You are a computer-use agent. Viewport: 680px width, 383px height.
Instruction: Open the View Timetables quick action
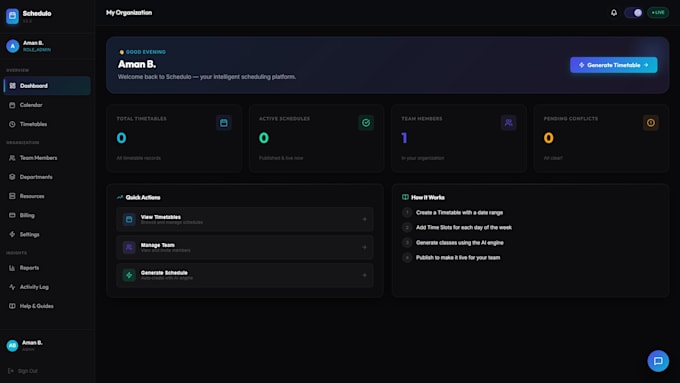[x=245, y=219]
